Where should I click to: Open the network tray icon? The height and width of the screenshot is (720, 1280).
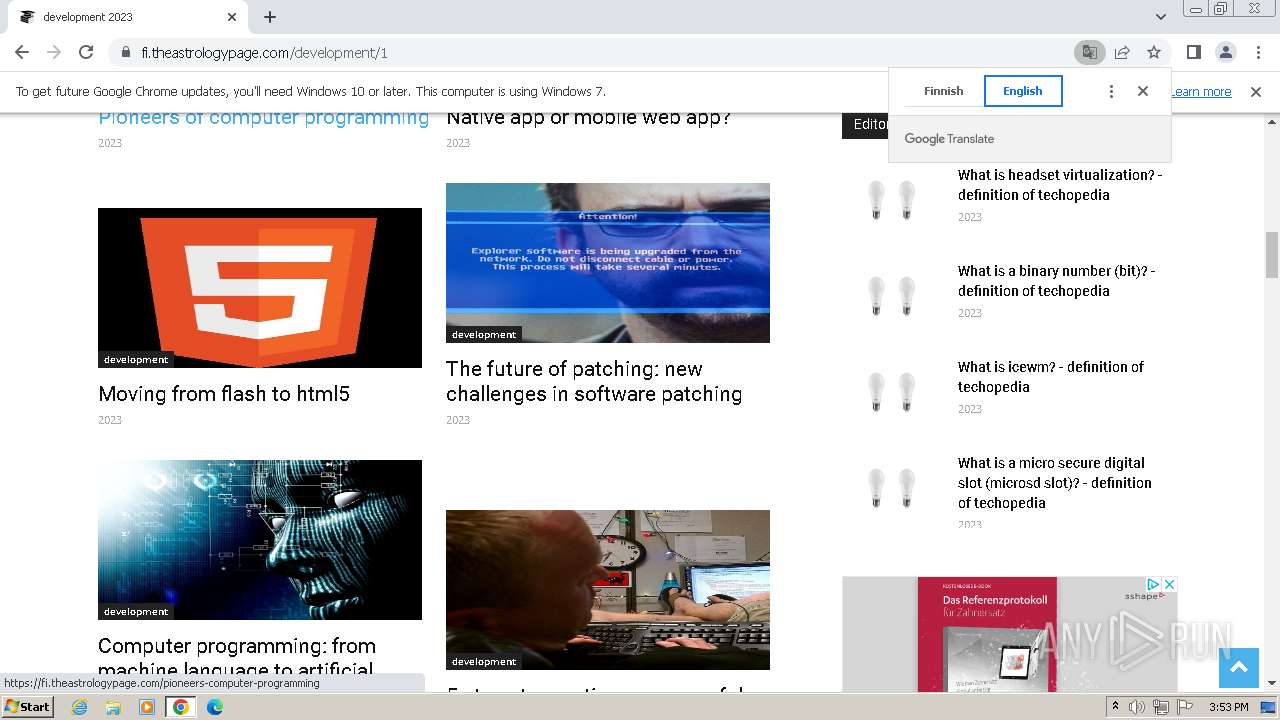(1161, 707)
